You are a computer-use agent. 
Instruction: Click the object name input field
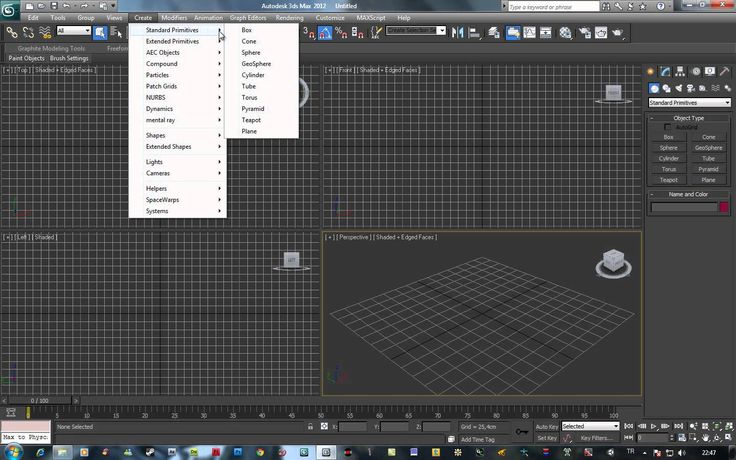coord(683,207)
